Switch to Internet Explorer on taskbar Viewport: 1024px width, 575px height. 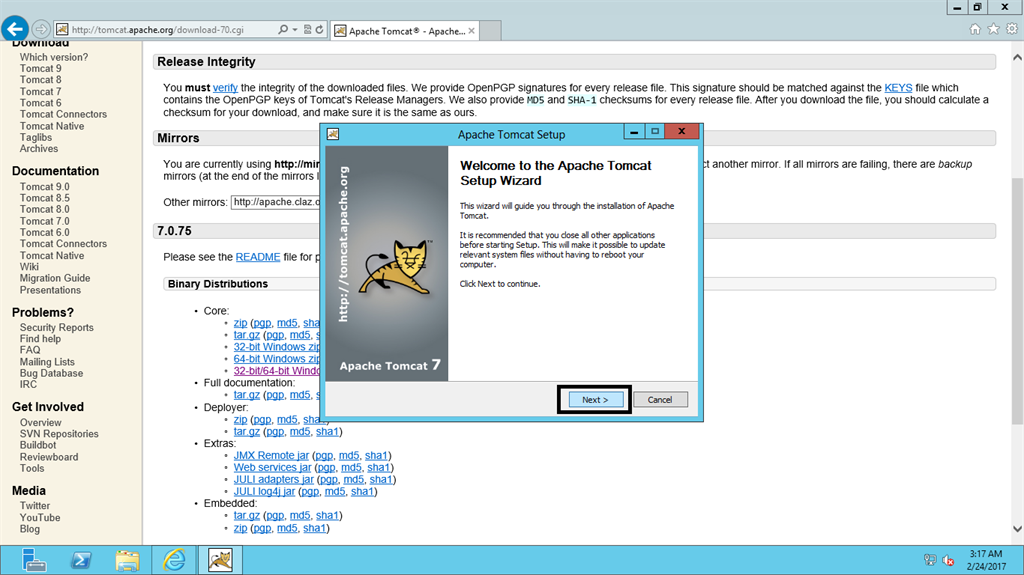pyautogui.click(x=174, y=560)
